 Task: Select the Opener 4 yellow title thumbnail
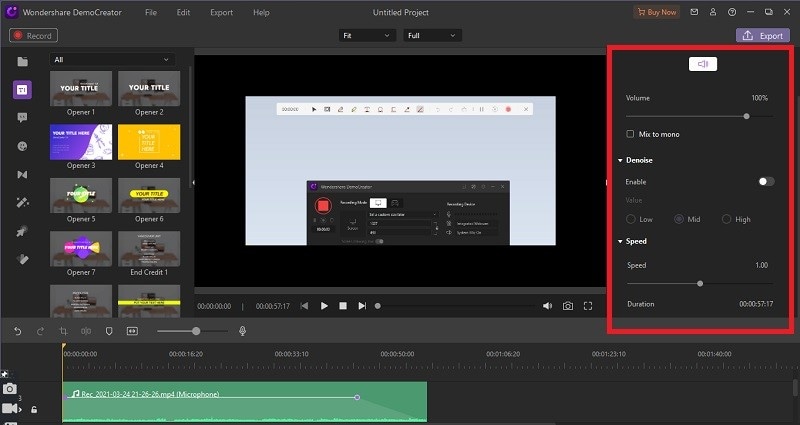pos(149,142)
